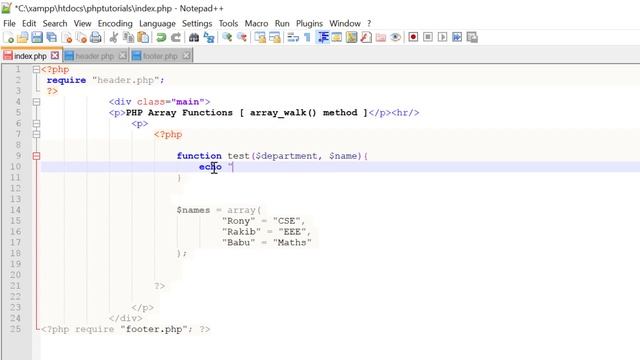Click the Close All documents toolbar icon
The width and height of the screenshot is (640, 360).
[x=81, y=38]
